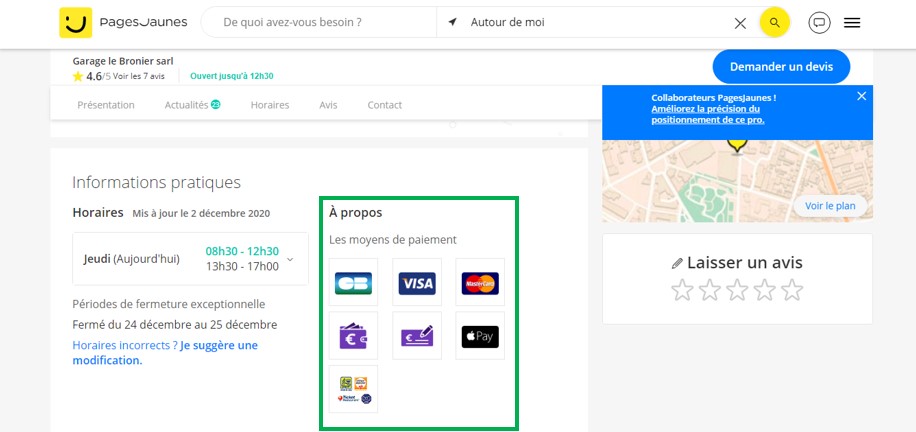Screen dimensions: 916x432
Task: Click the 13h30 - 17h00 hours text
Action: [242, 267]
